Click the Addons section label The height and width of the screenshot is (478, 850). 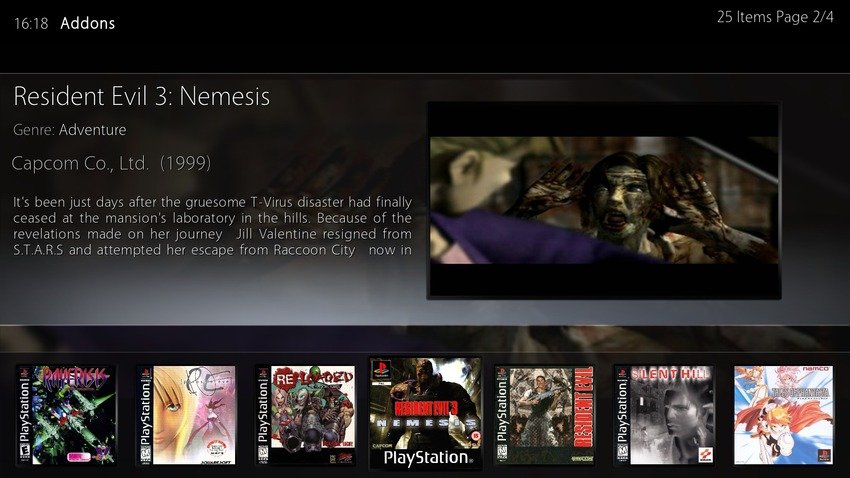click(x=88, y=23)
